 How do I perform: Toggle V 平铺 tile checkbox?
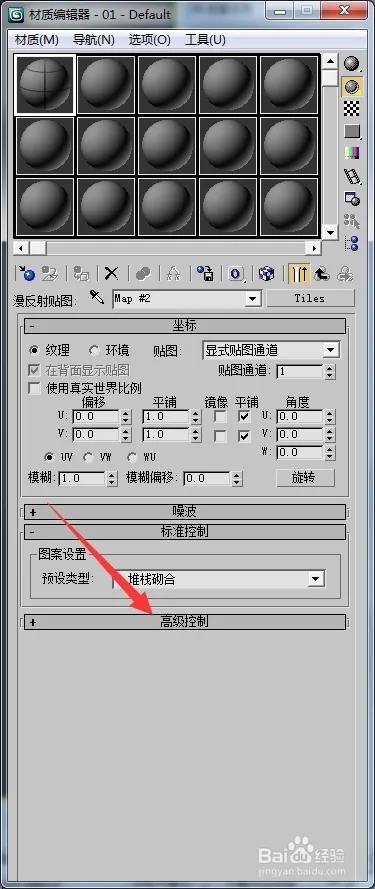coord(245,436)
